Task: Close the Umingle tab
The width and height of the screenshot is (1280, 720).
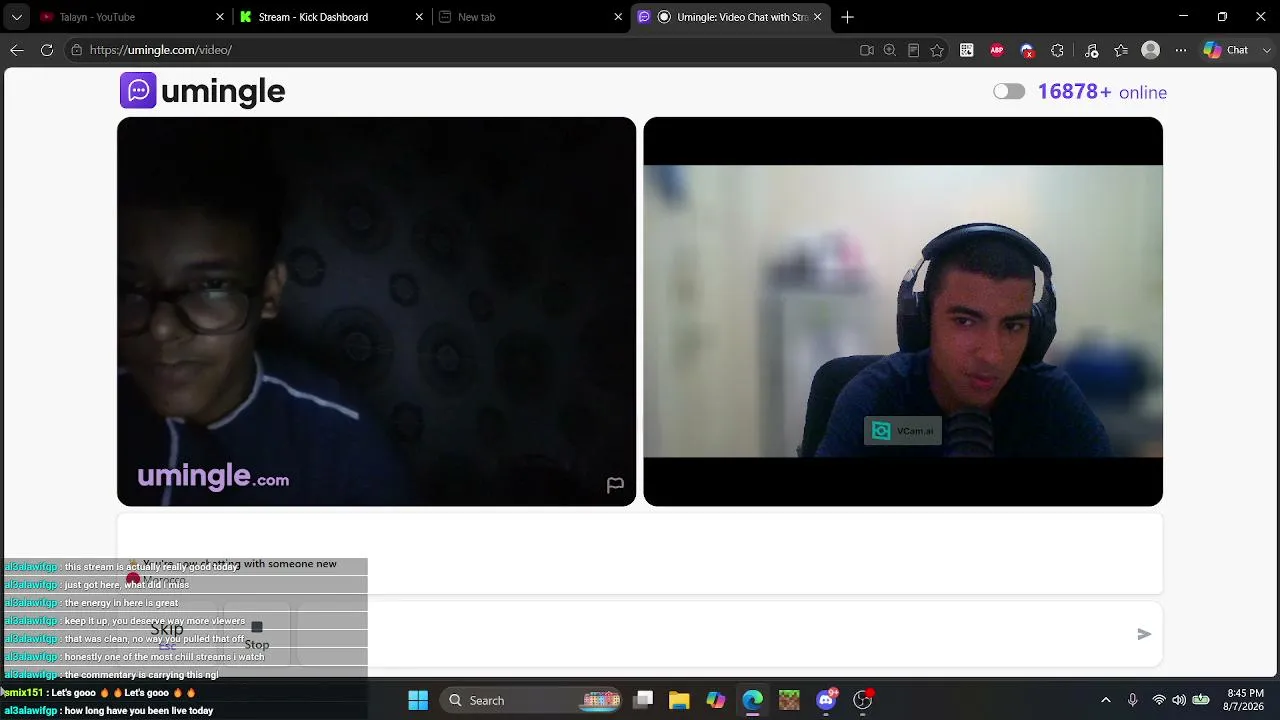Action: (x=817, y=17)
